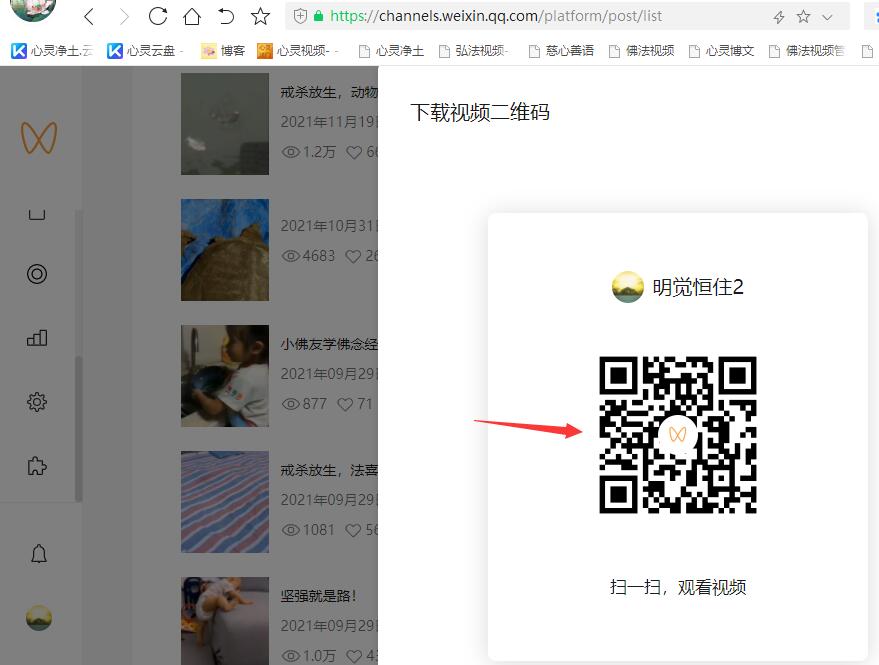The height and width of the screenshot is (665, 879).
Task: Open the 心灵净土 page bookmark
Action: point(391,51)
